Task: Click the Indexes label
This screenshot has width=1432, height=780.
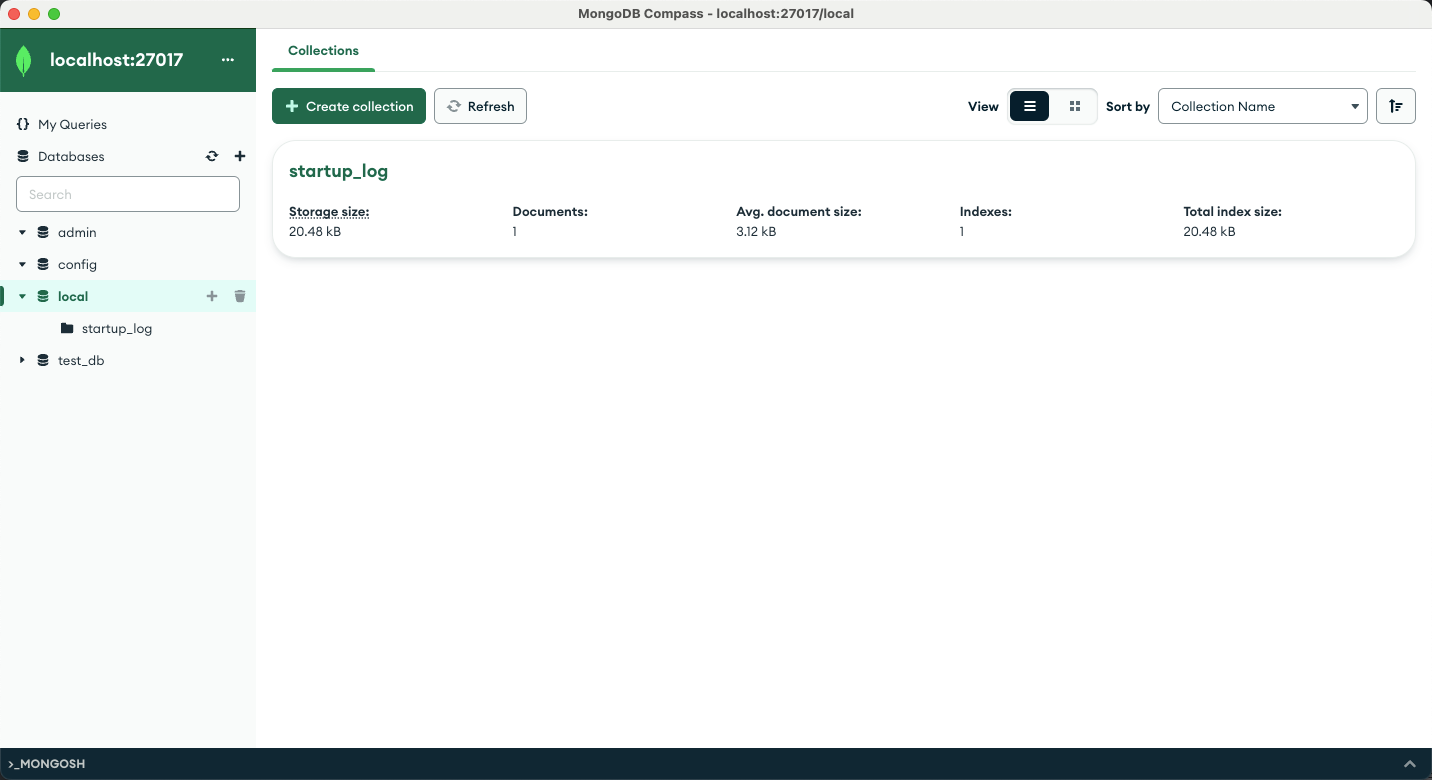Action: pos(986,212)
